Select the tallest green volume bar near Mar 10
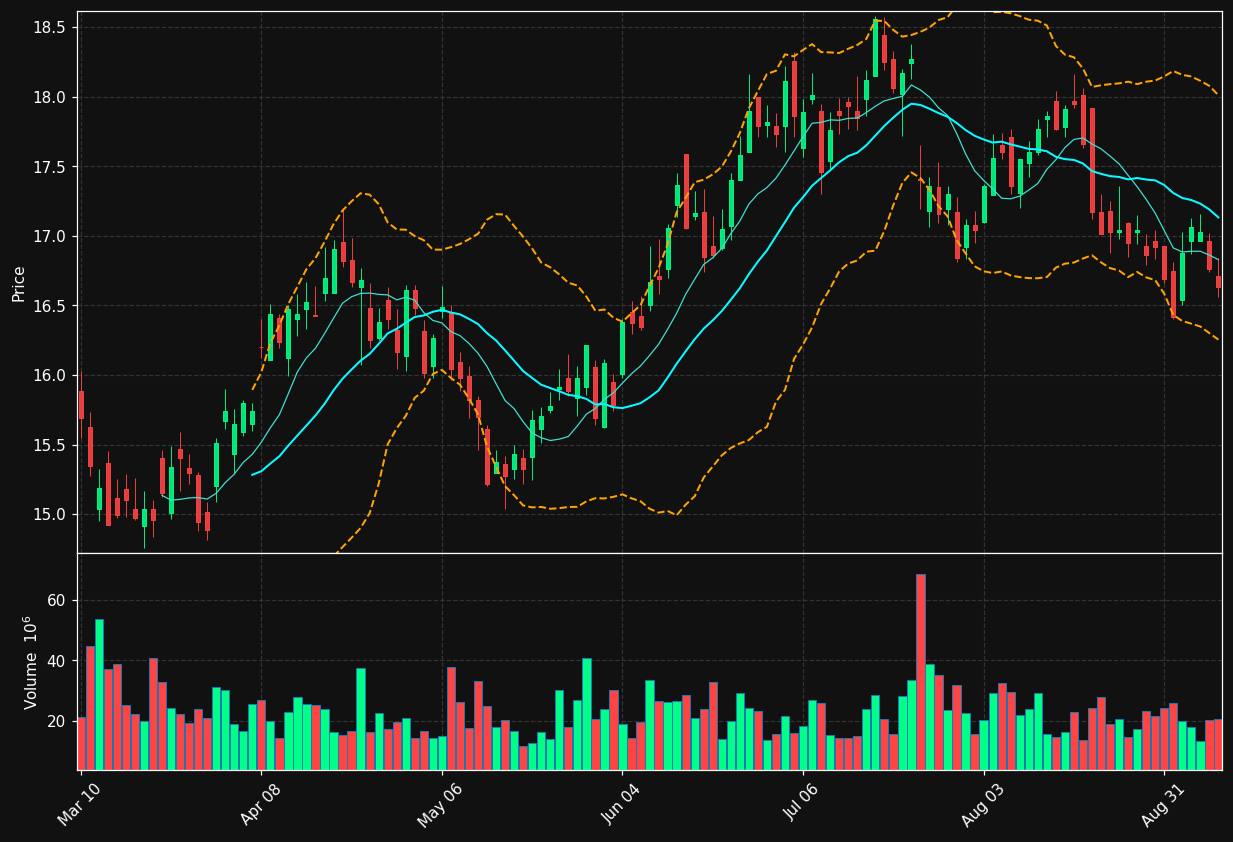Screen dimensions: 1233x842 [99, 694]
